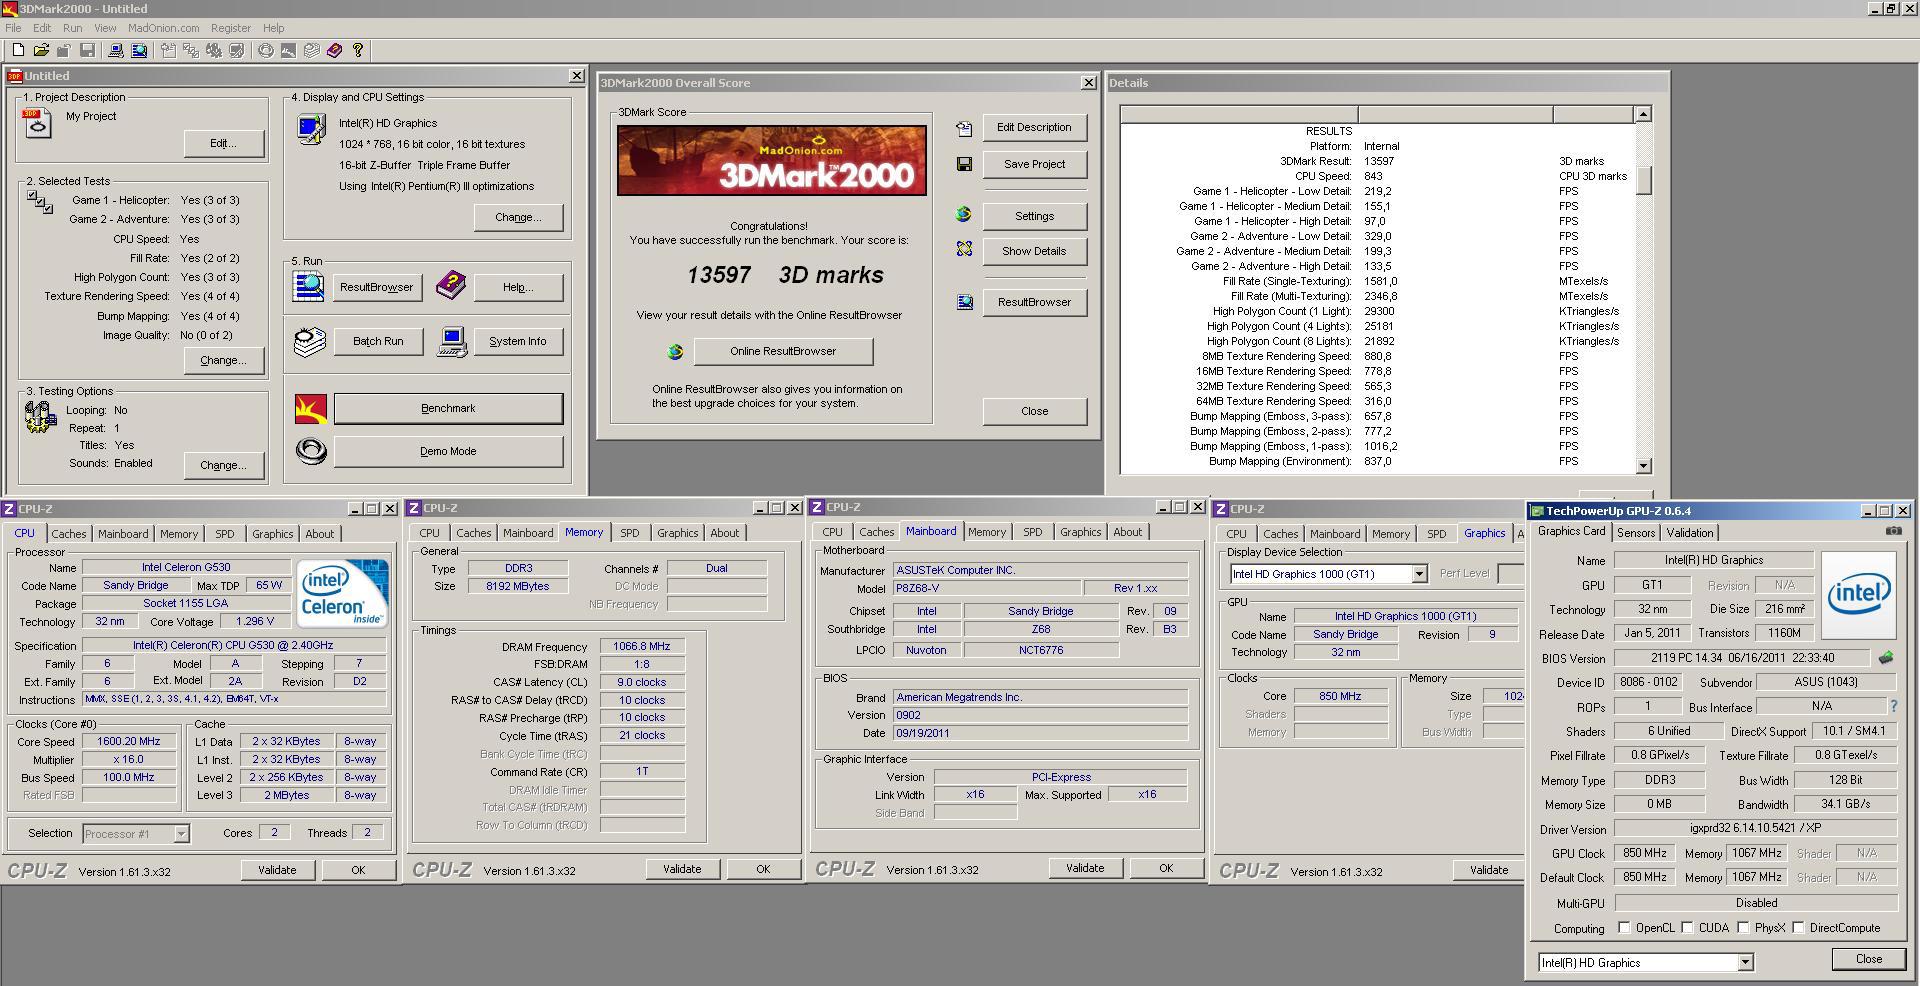Viewport: 1920px width, 986px height.
Task: Click the floppy icon beside Save Project
Action: [964, 164]
